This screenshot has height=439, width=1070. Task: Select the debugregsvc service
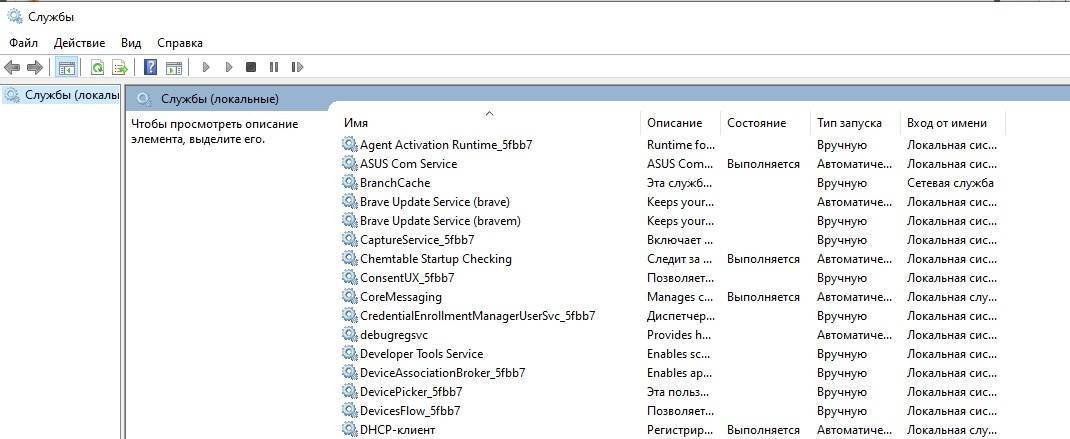pos(394,335)
